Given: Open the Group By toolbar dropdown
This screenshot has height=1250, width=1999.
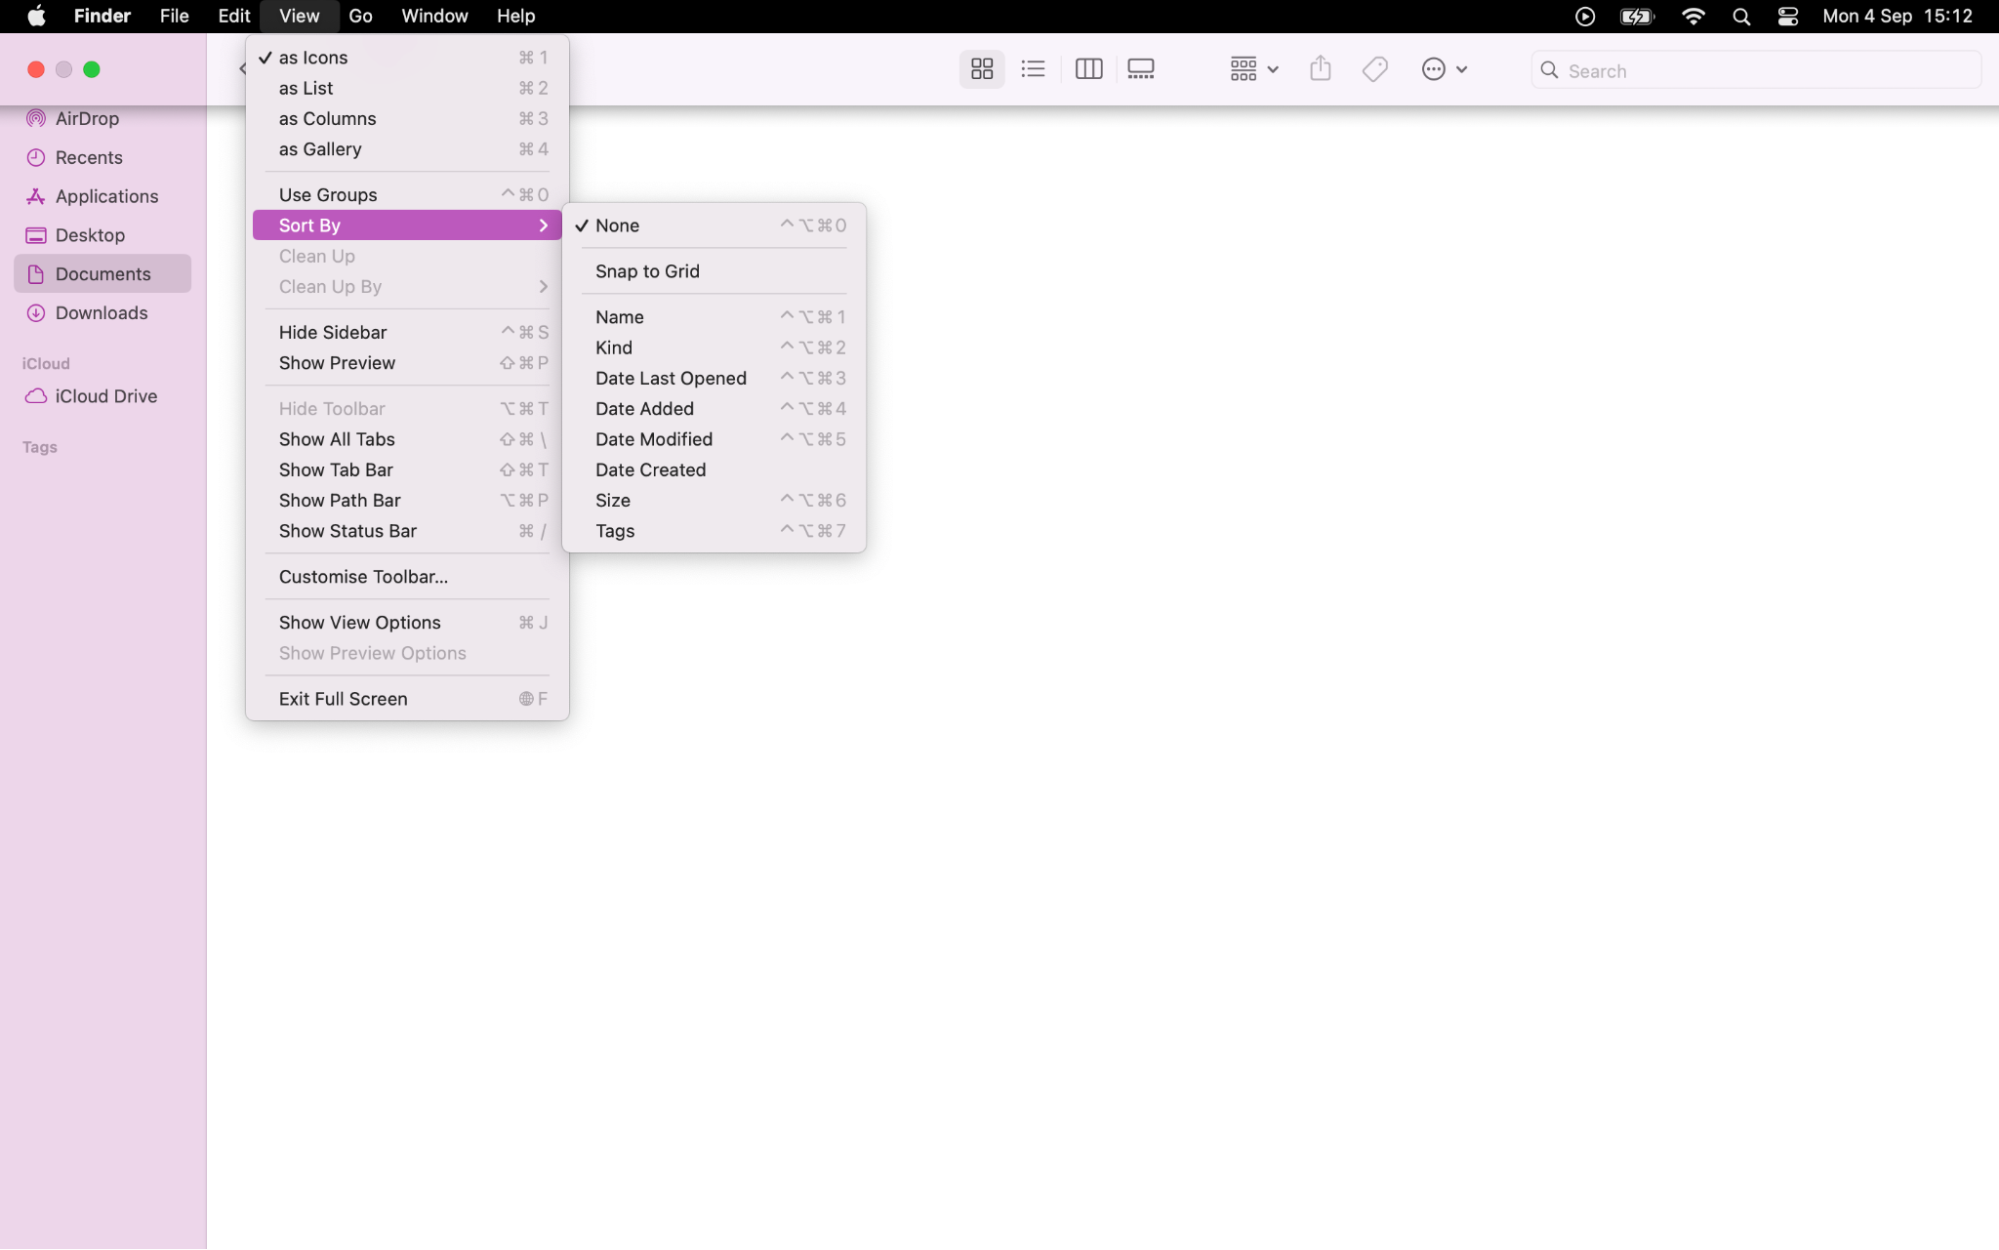Looking at the screenshot, I should pos(1253,69).
